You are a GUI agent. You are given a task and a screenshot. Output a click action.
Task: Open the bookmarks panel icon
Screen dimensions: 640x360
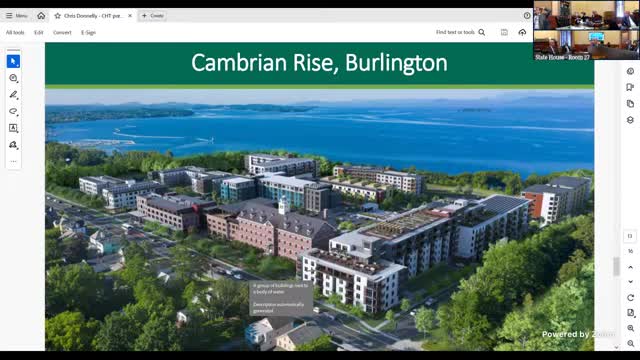(x=630, y=87)
